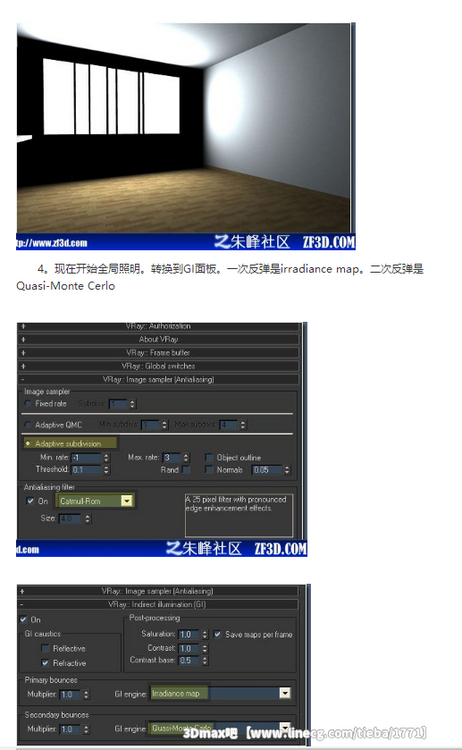Collapse the Image sampler (Antialiasing) rollout in first panel

point(158,379)
